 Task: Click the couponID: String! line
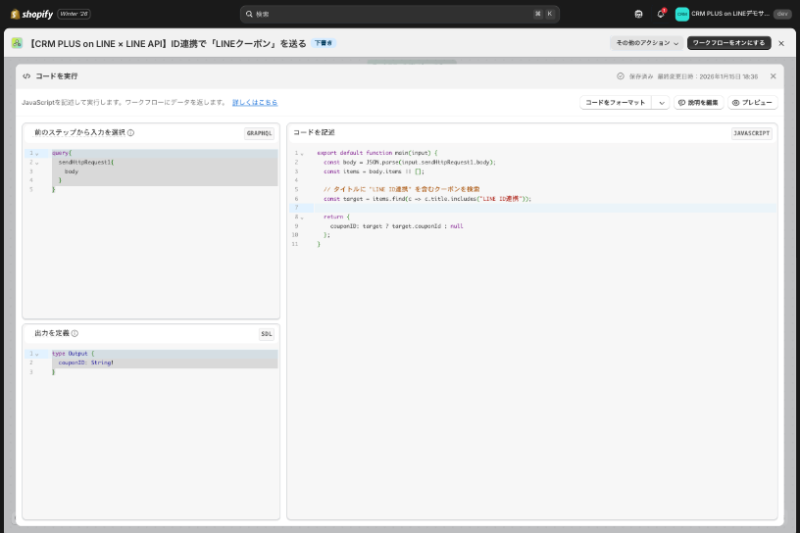(86, 363)
